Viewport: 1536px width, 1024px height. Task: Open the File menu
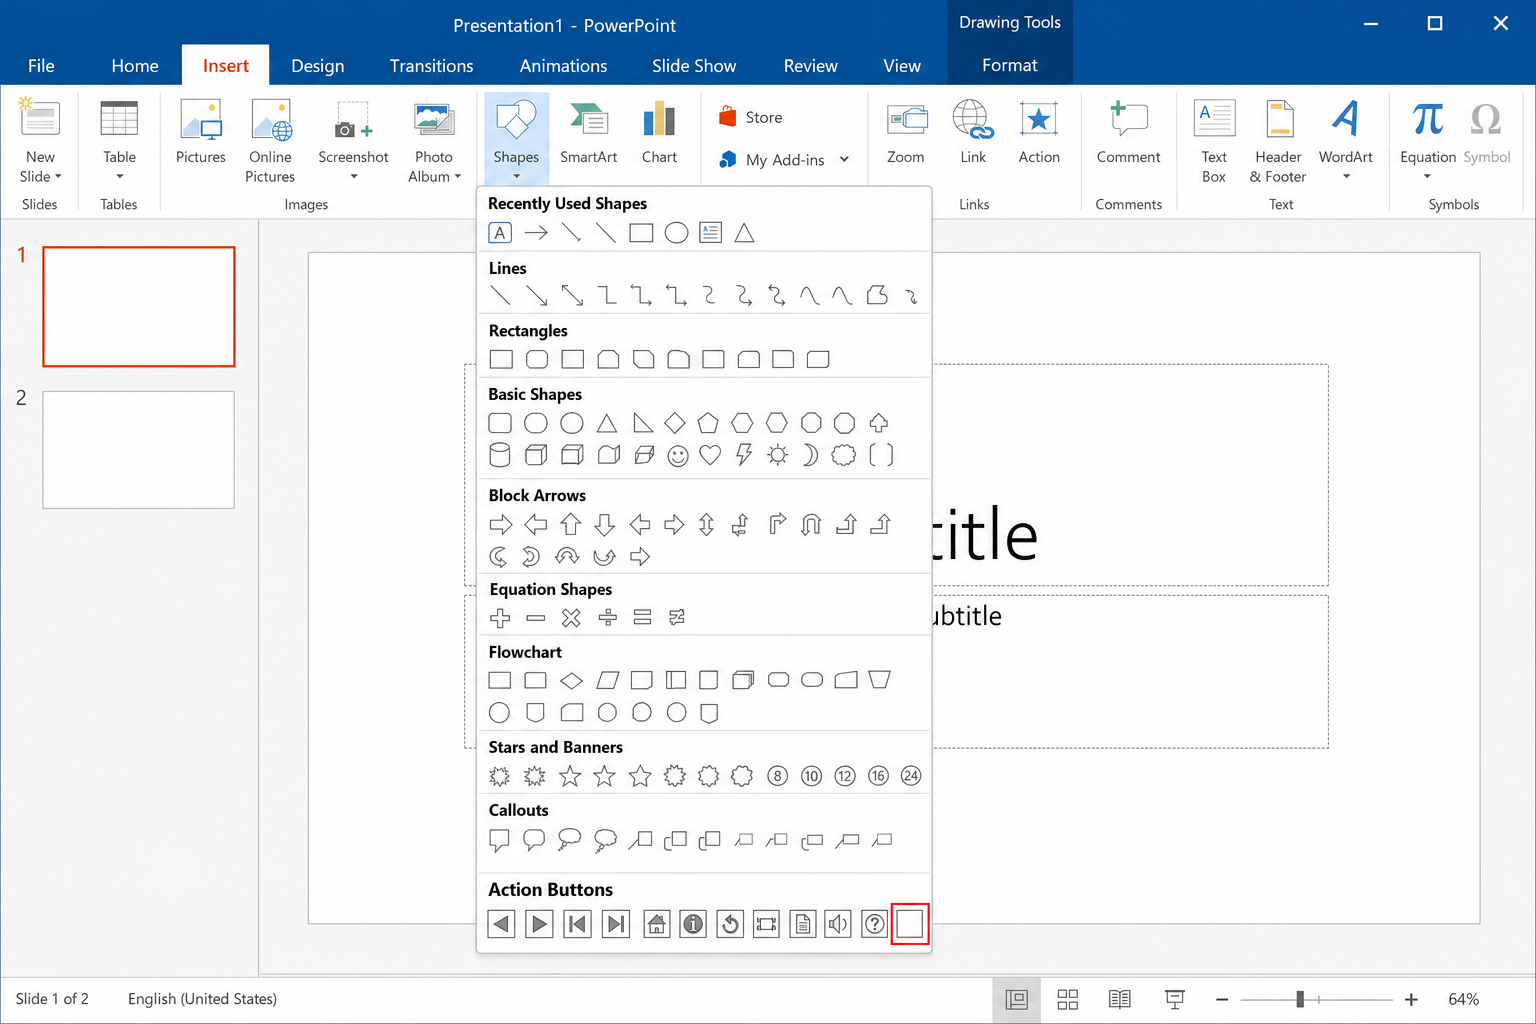pyautogui.click(x=41, y=66)
